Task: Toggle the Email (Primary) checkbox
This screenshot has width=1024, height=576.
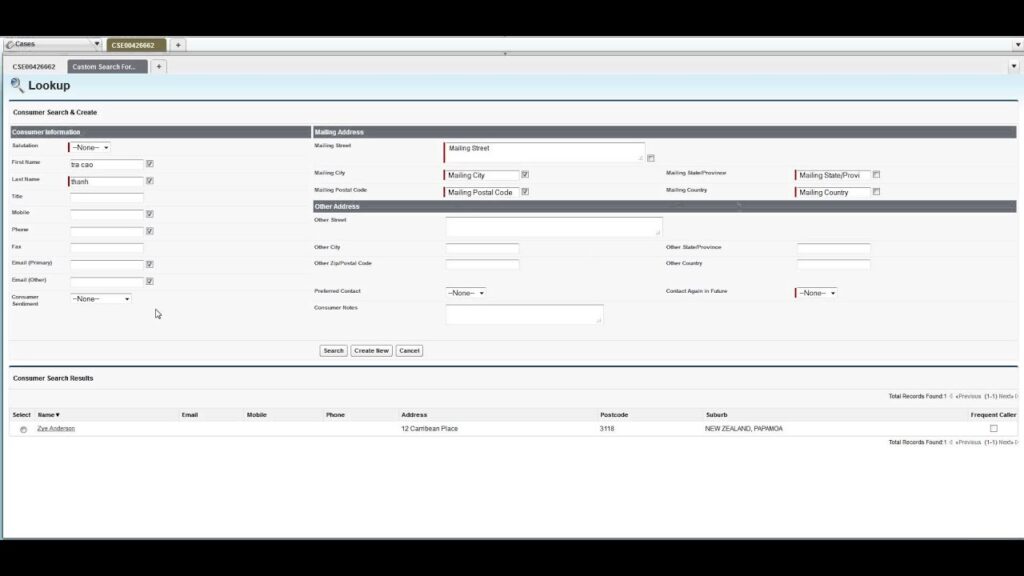Action: pyautogui.click(x=150, y=264)
